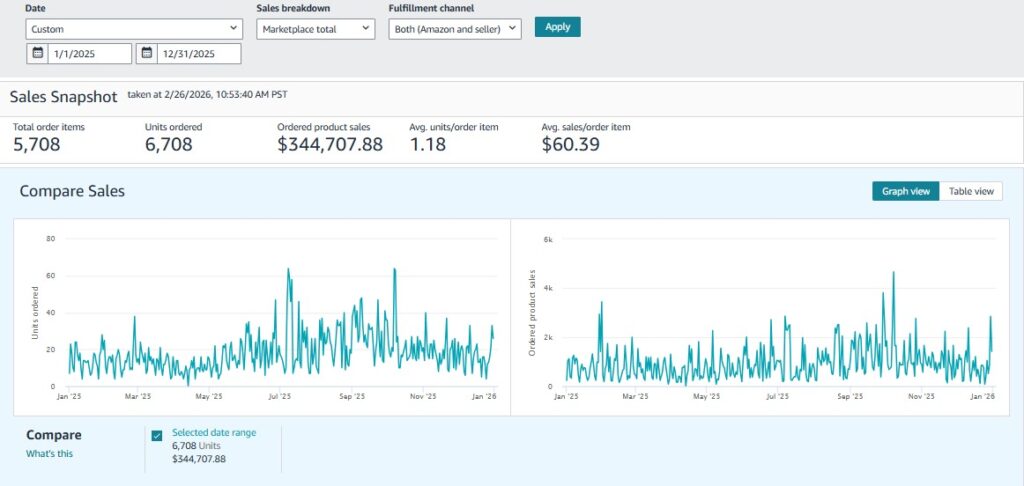The height and width of the screenshot is (486, 1024).
Task: Open the start date calendar icon
Action: [x=38, y=53]
